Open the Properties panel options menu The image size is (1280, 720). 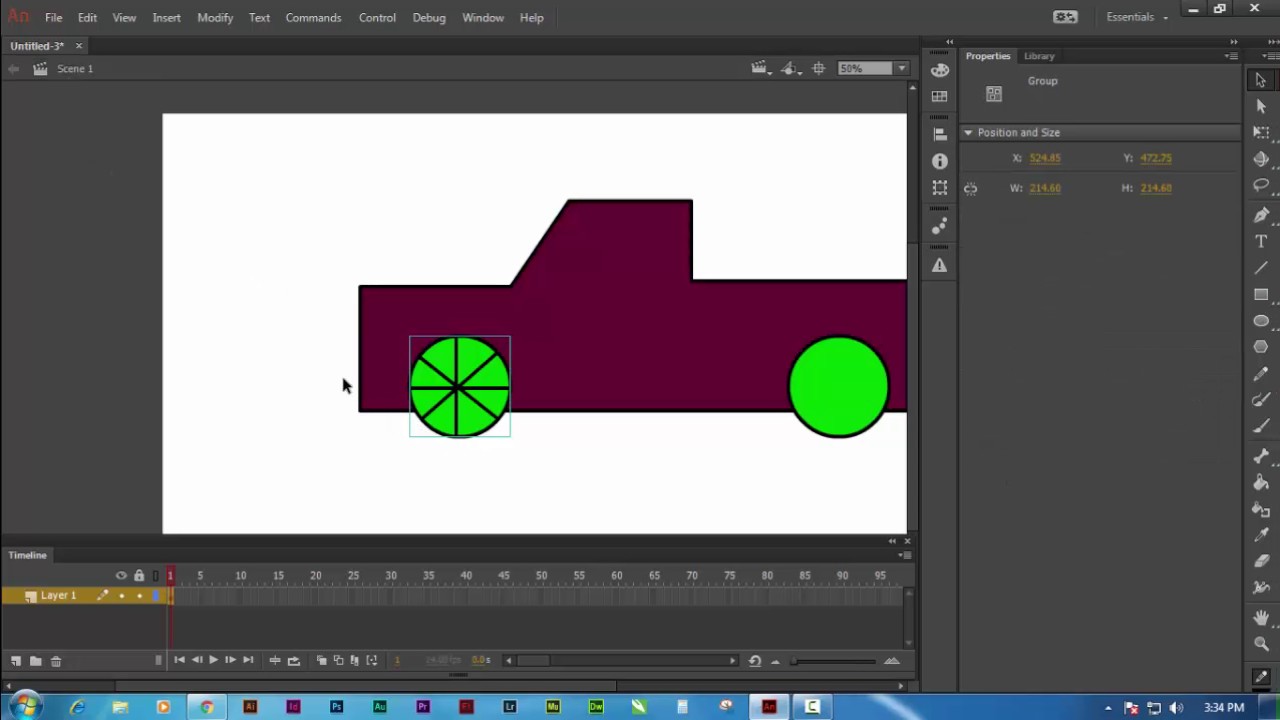(x=1231, y=56)
